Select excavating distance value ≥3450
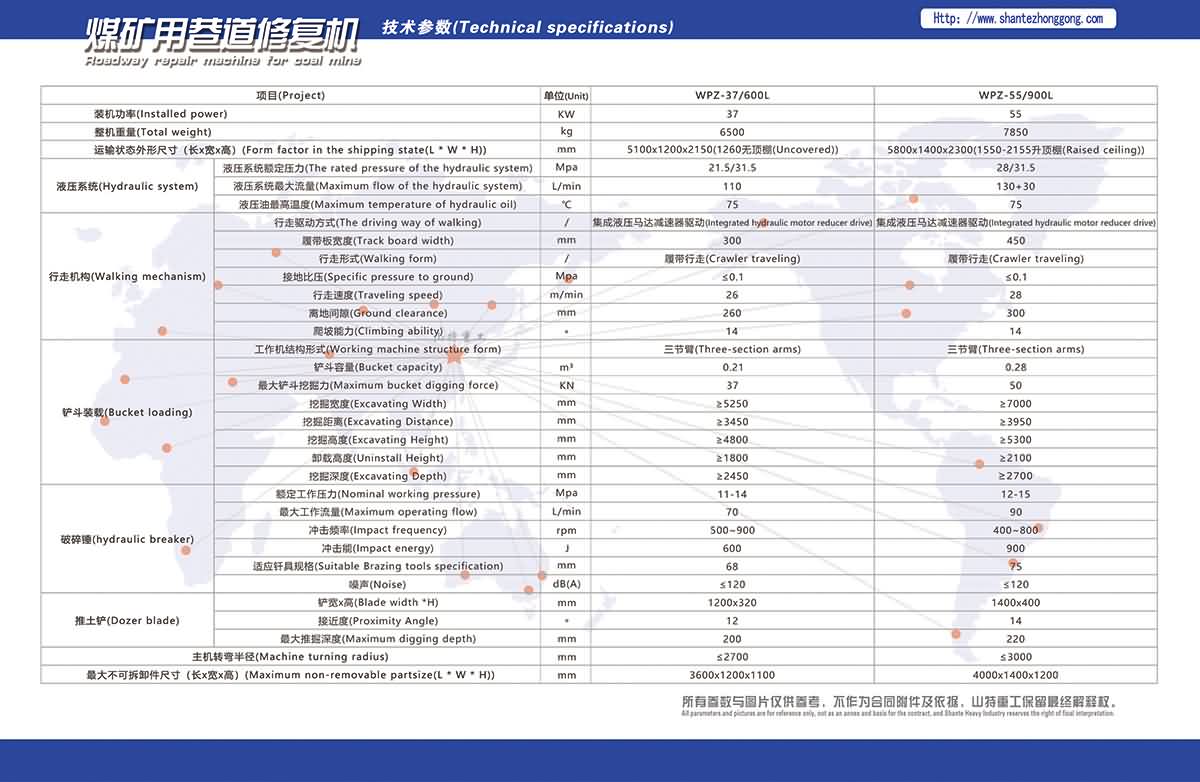The width and height of the screenshot is (1200, 782). [x=732, y=422]
